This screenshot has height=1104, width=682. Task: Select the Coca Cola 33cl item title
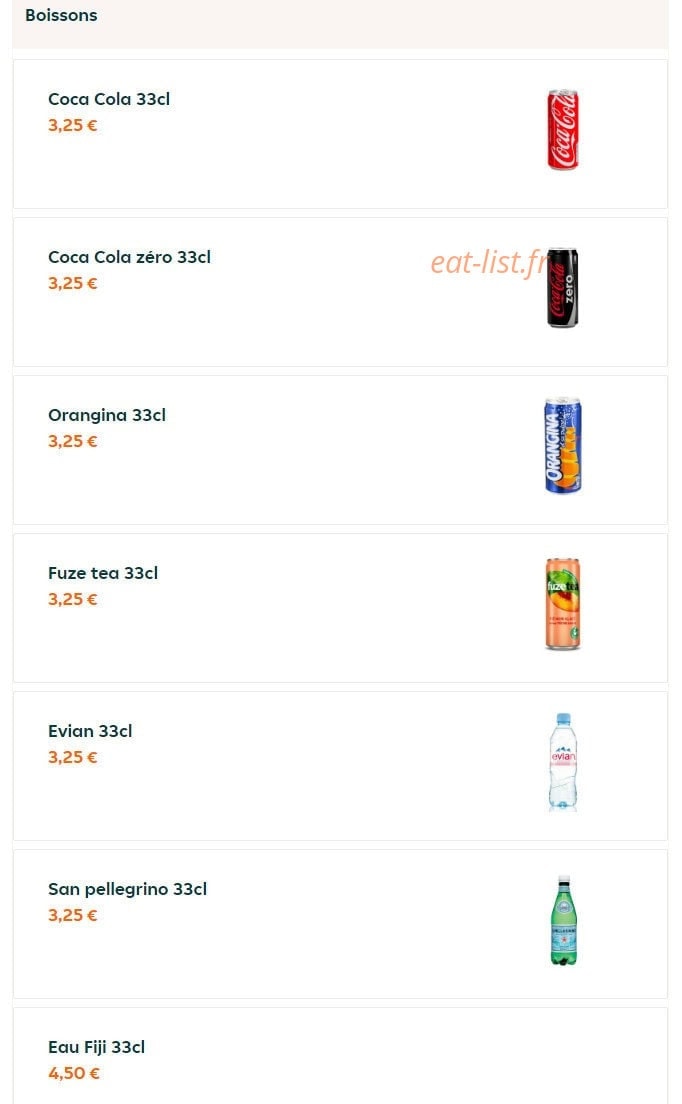[109, 99]
